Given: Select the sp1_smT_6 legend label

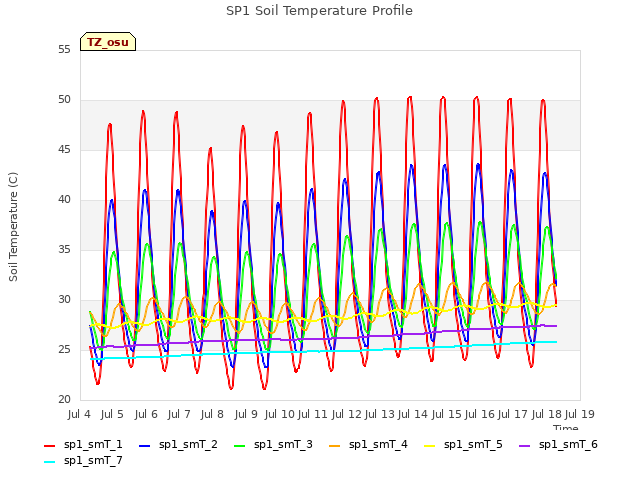Looking at the screenshot, I should coord(568,444).
